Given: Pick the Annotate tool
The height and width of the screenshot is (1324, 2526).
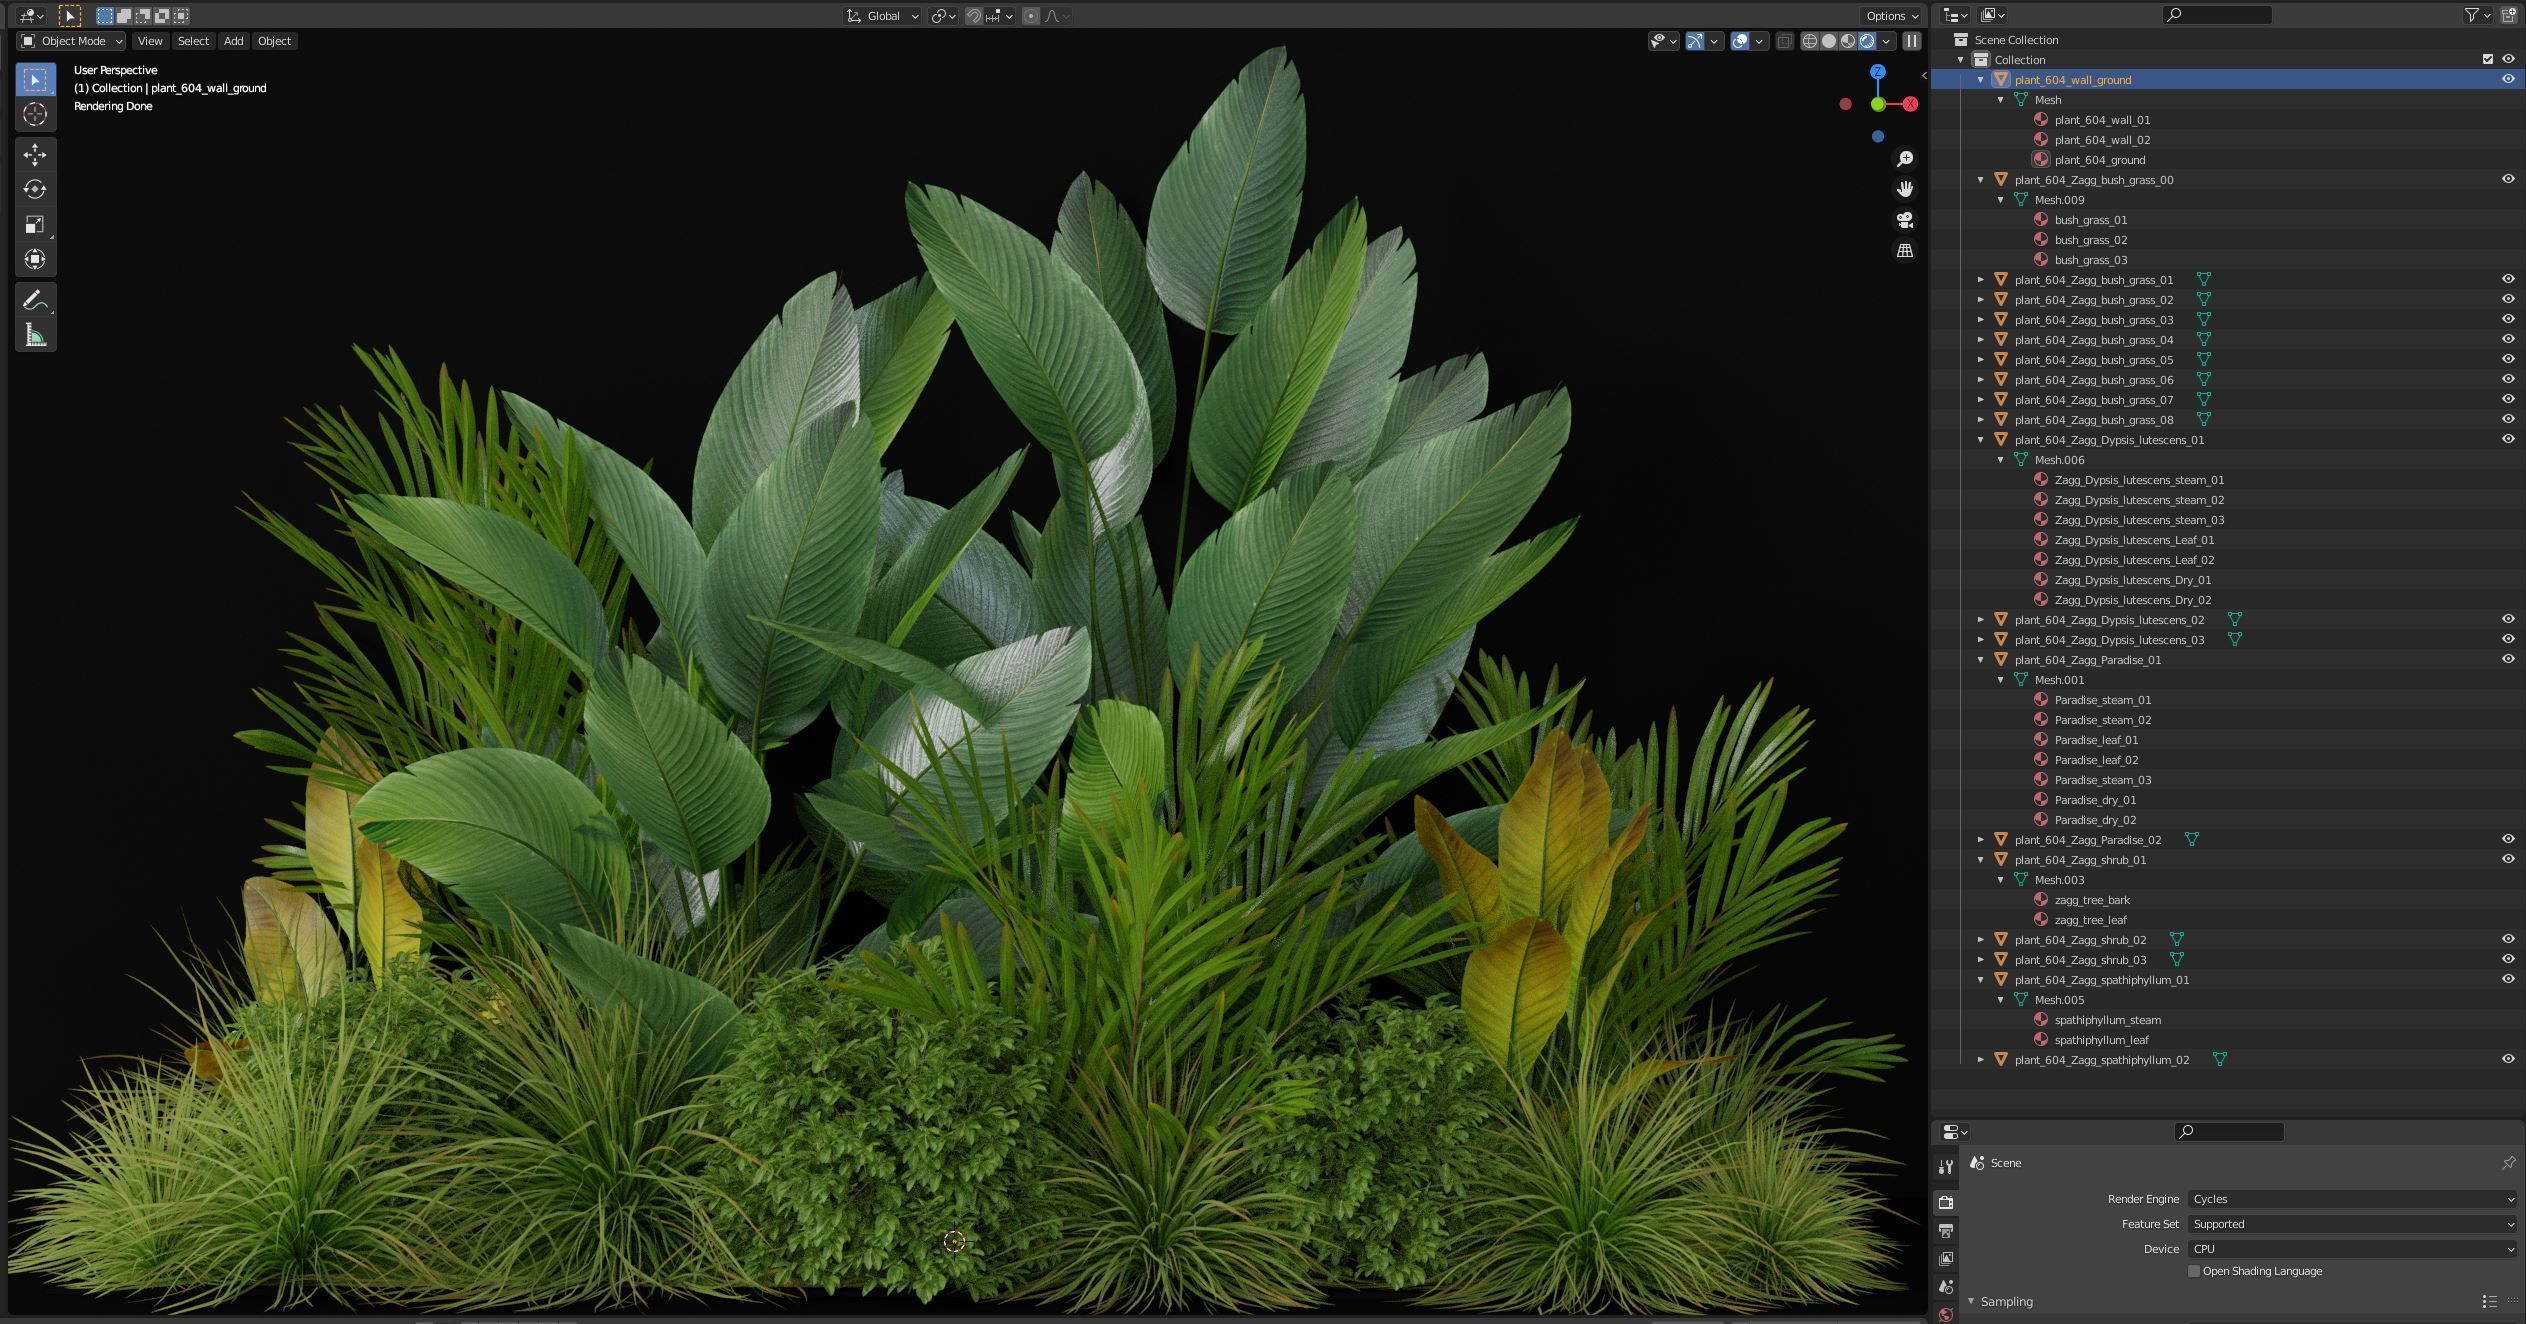Looking at the screenshot, I should (35, 300).
